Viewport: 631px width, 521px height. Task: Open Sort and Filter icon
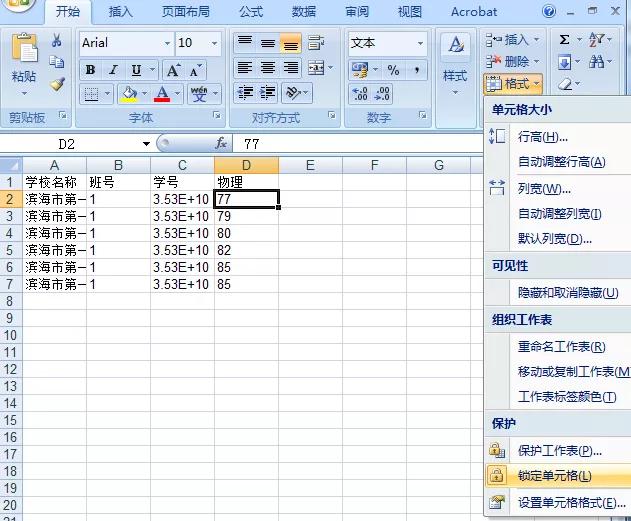596,40
